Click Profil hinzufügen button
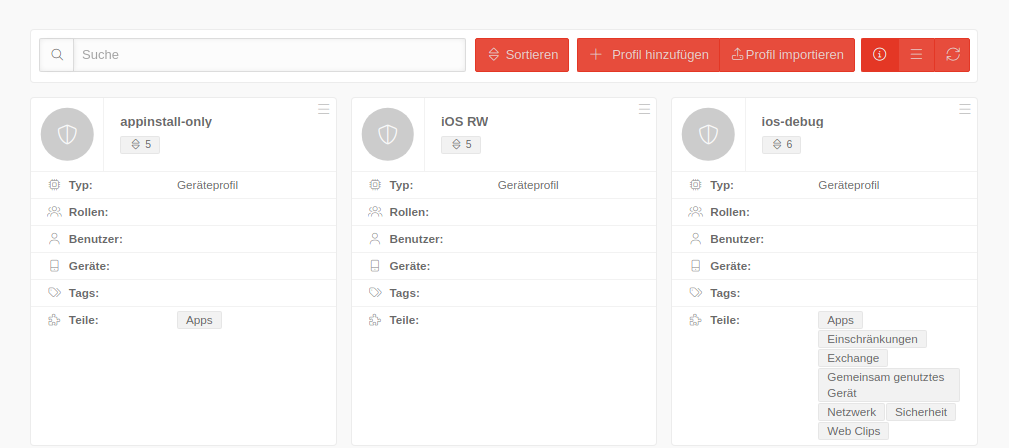 pos(648,55)
